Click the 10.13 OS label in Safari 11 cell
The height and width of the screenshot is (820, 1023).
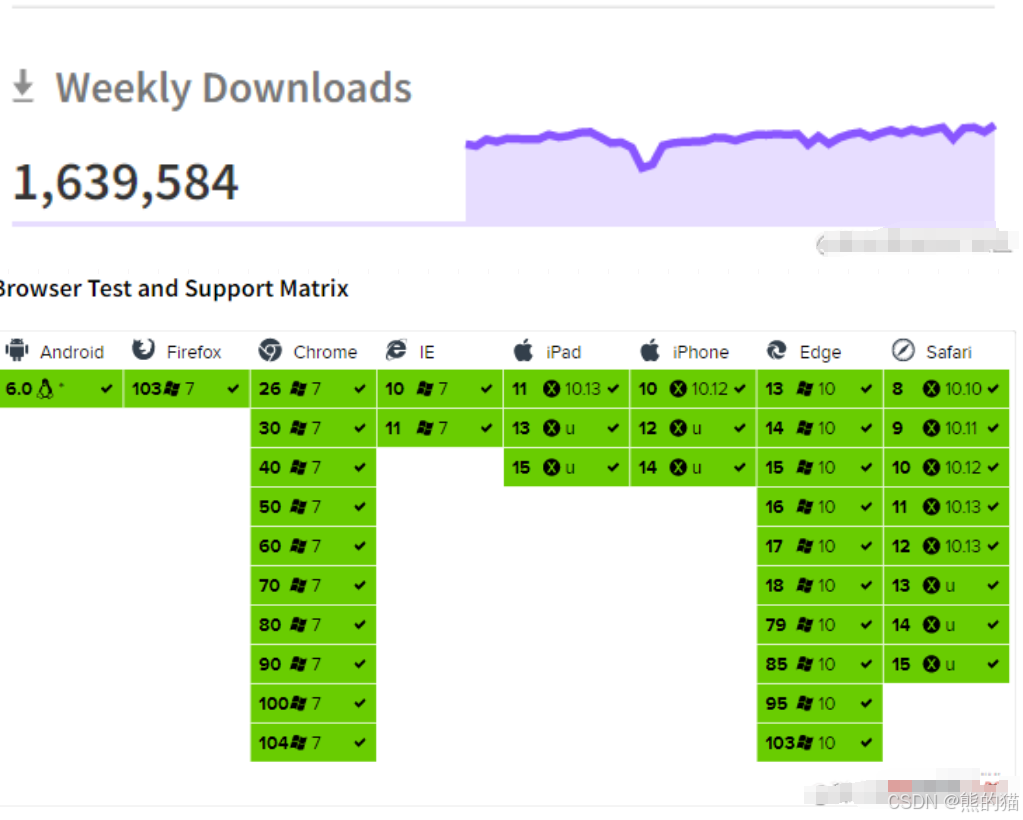[x=963, y=507]
